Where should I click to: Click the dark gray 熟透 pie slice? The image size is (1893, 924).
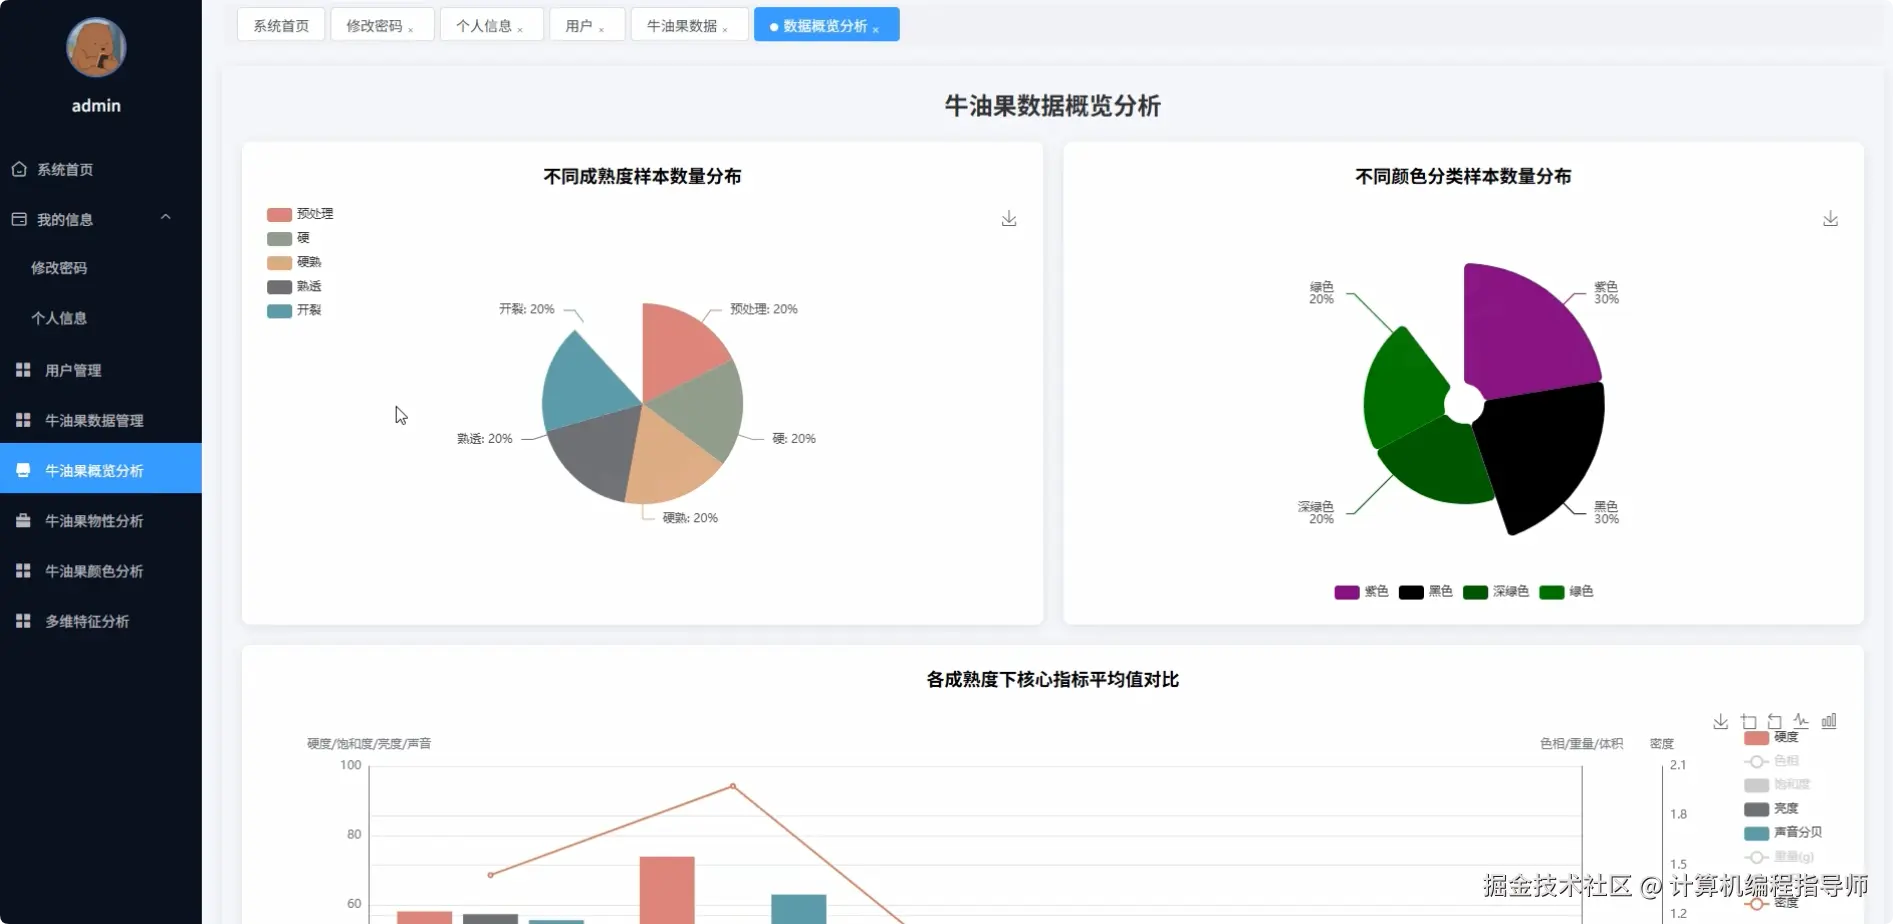[x=597, y=451]
